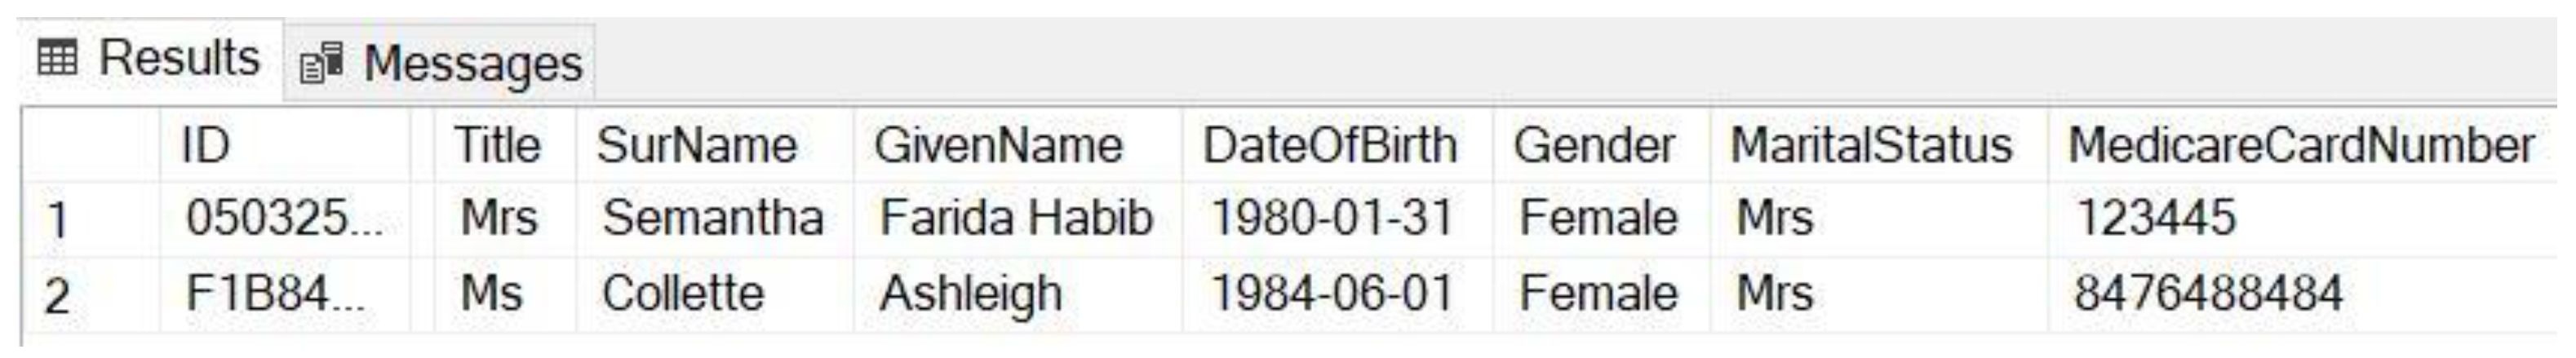Click the grid's top-left select-all corner
The height and width of the screenshot is (358, 2576).
point(90,146)
